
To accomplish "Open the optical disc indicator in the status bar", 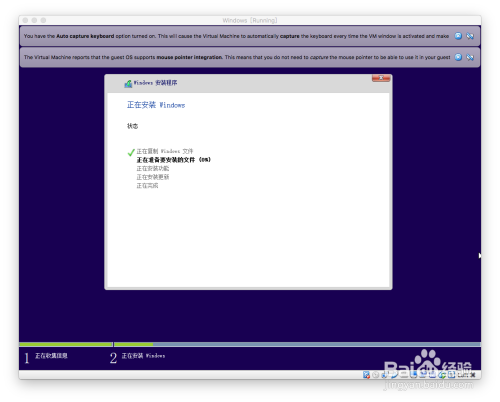I will coord(376,375).
